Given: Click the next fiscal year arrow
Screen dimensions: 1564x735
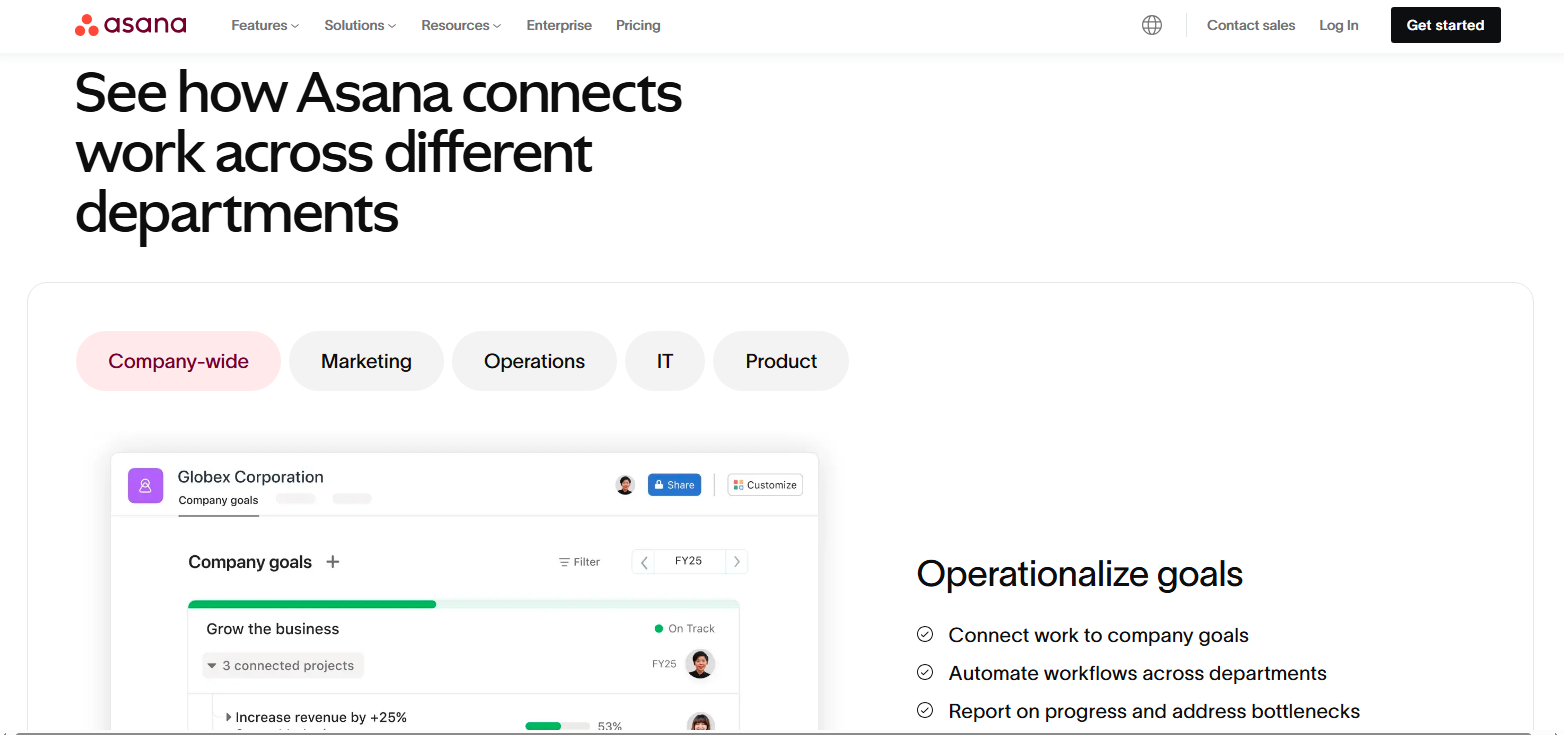Looking at the screenshot, I should tap(737, 562).
